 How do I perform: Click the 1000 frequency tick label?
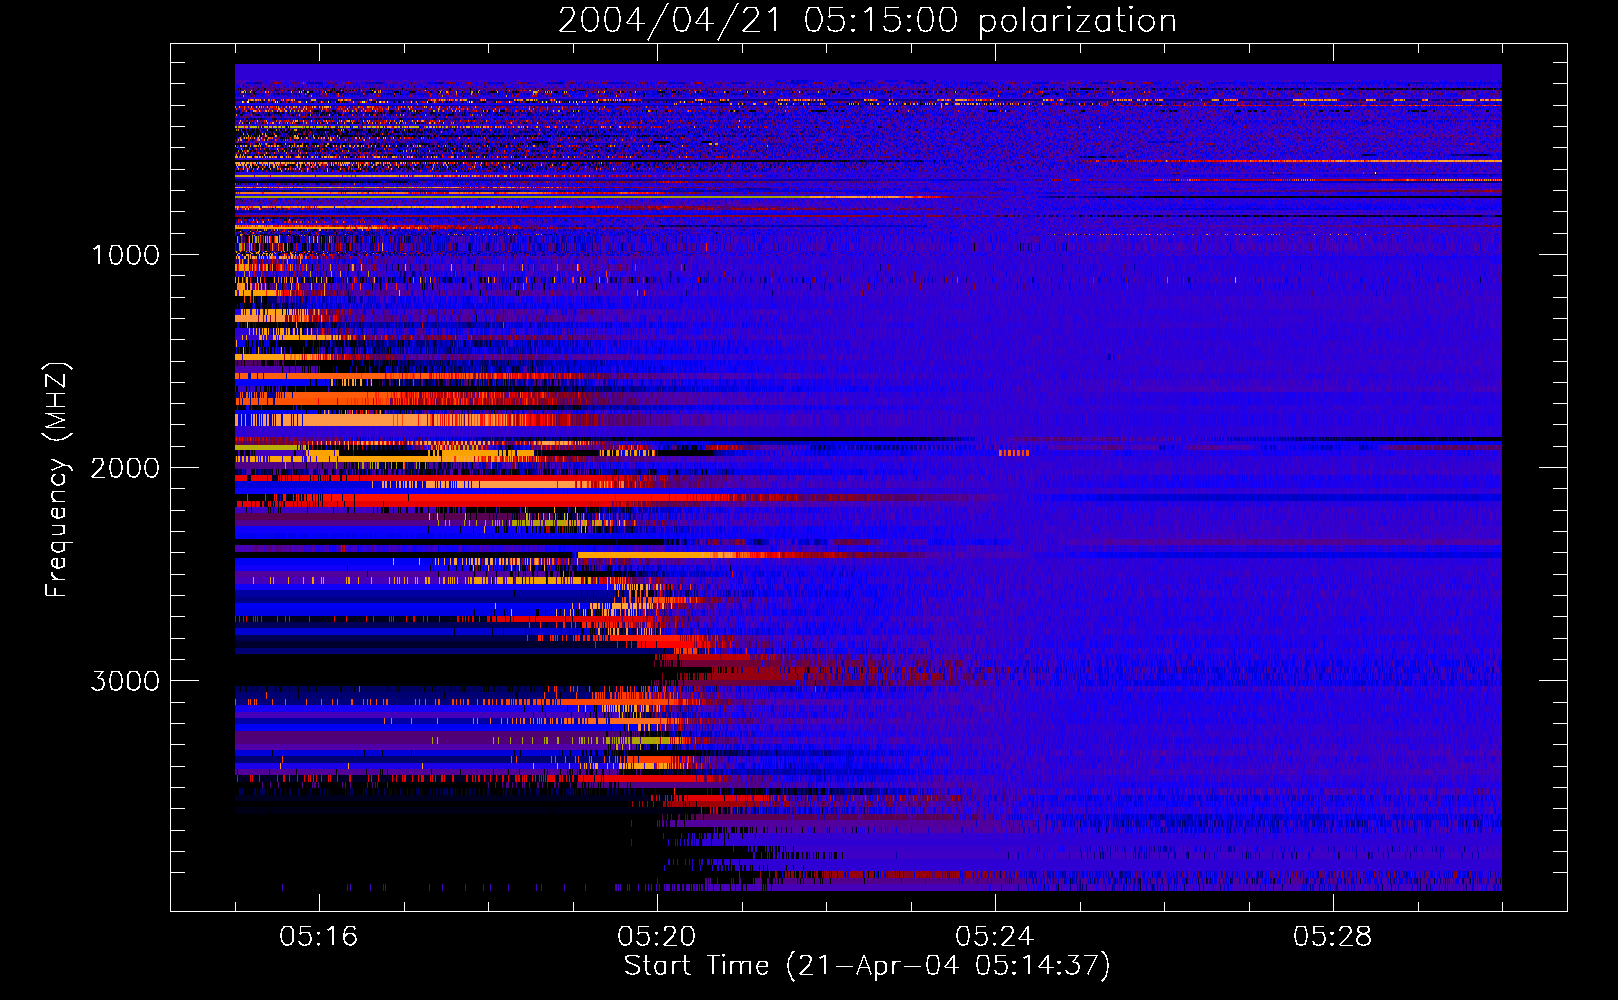point(125,255)
